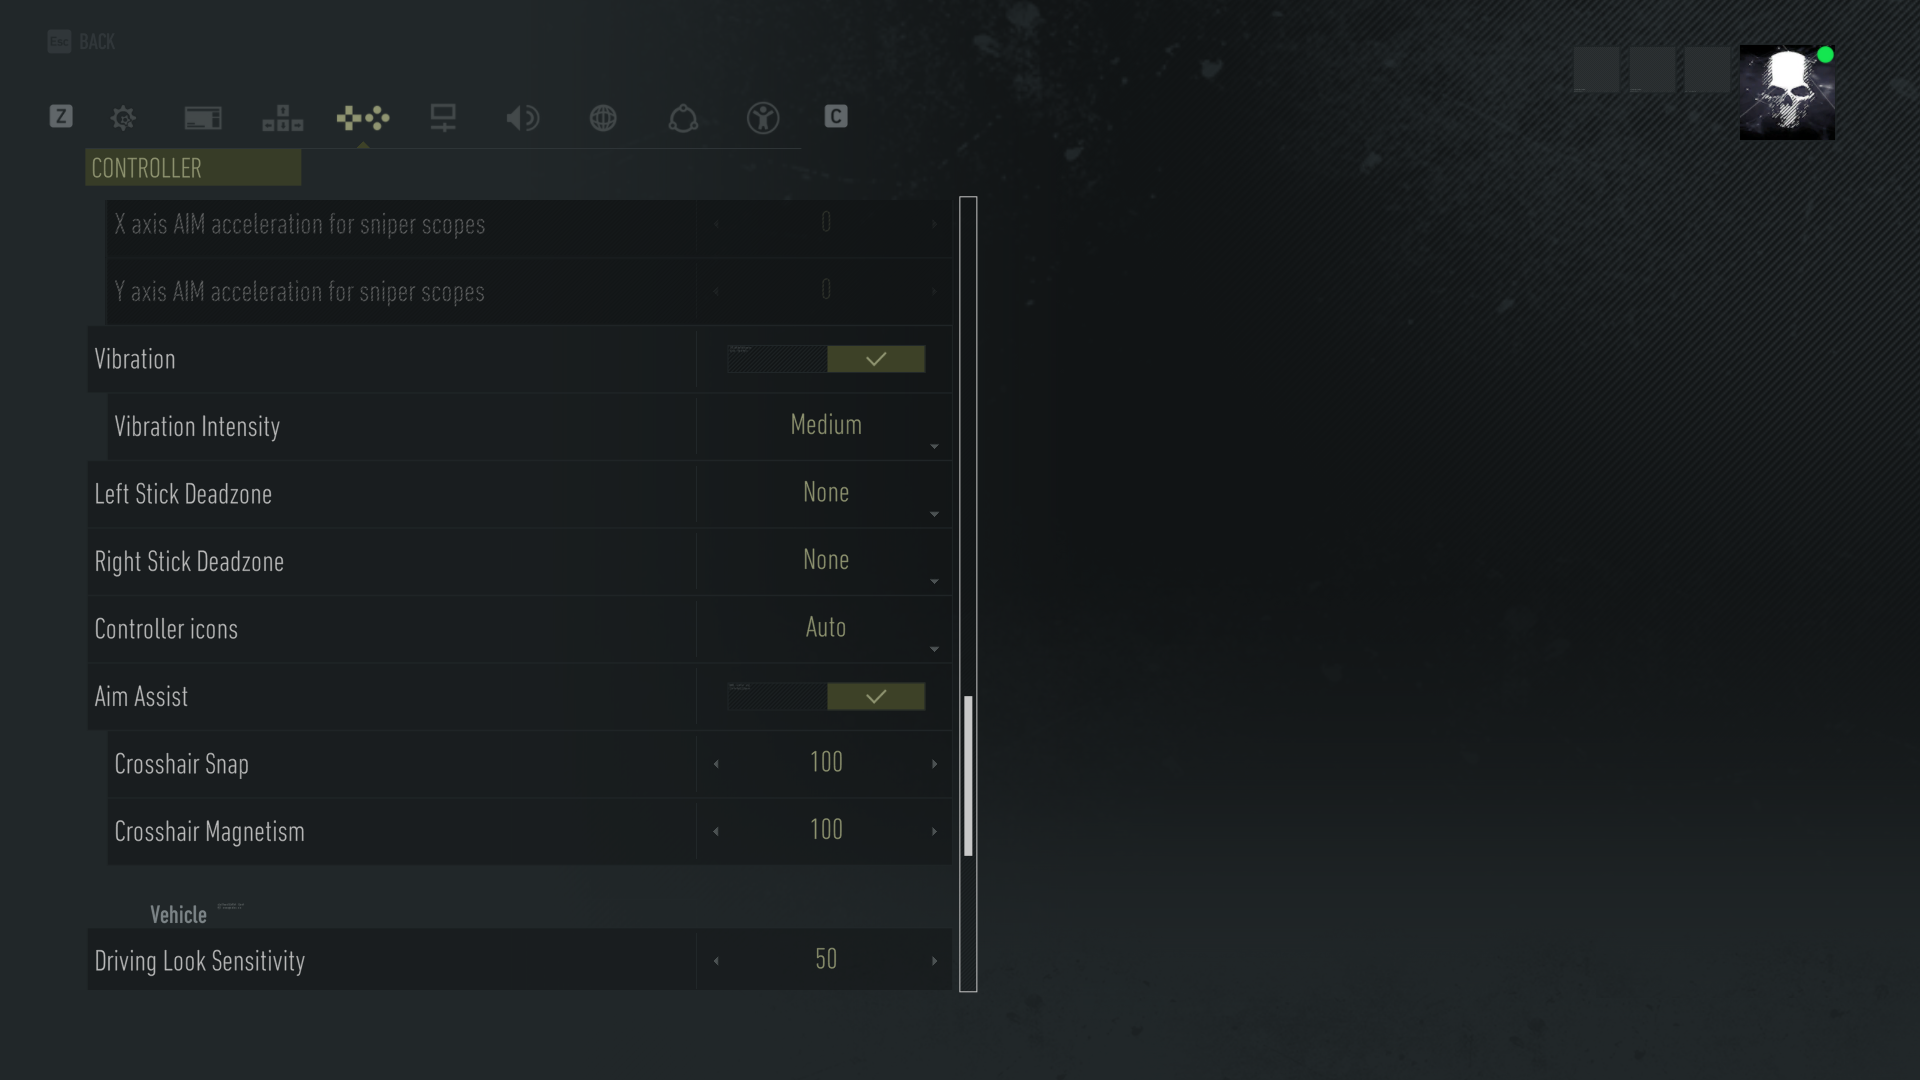Open the network/online settings icon
Image resolution: width=1920 pixels, height=1080 pixels.
603,117
